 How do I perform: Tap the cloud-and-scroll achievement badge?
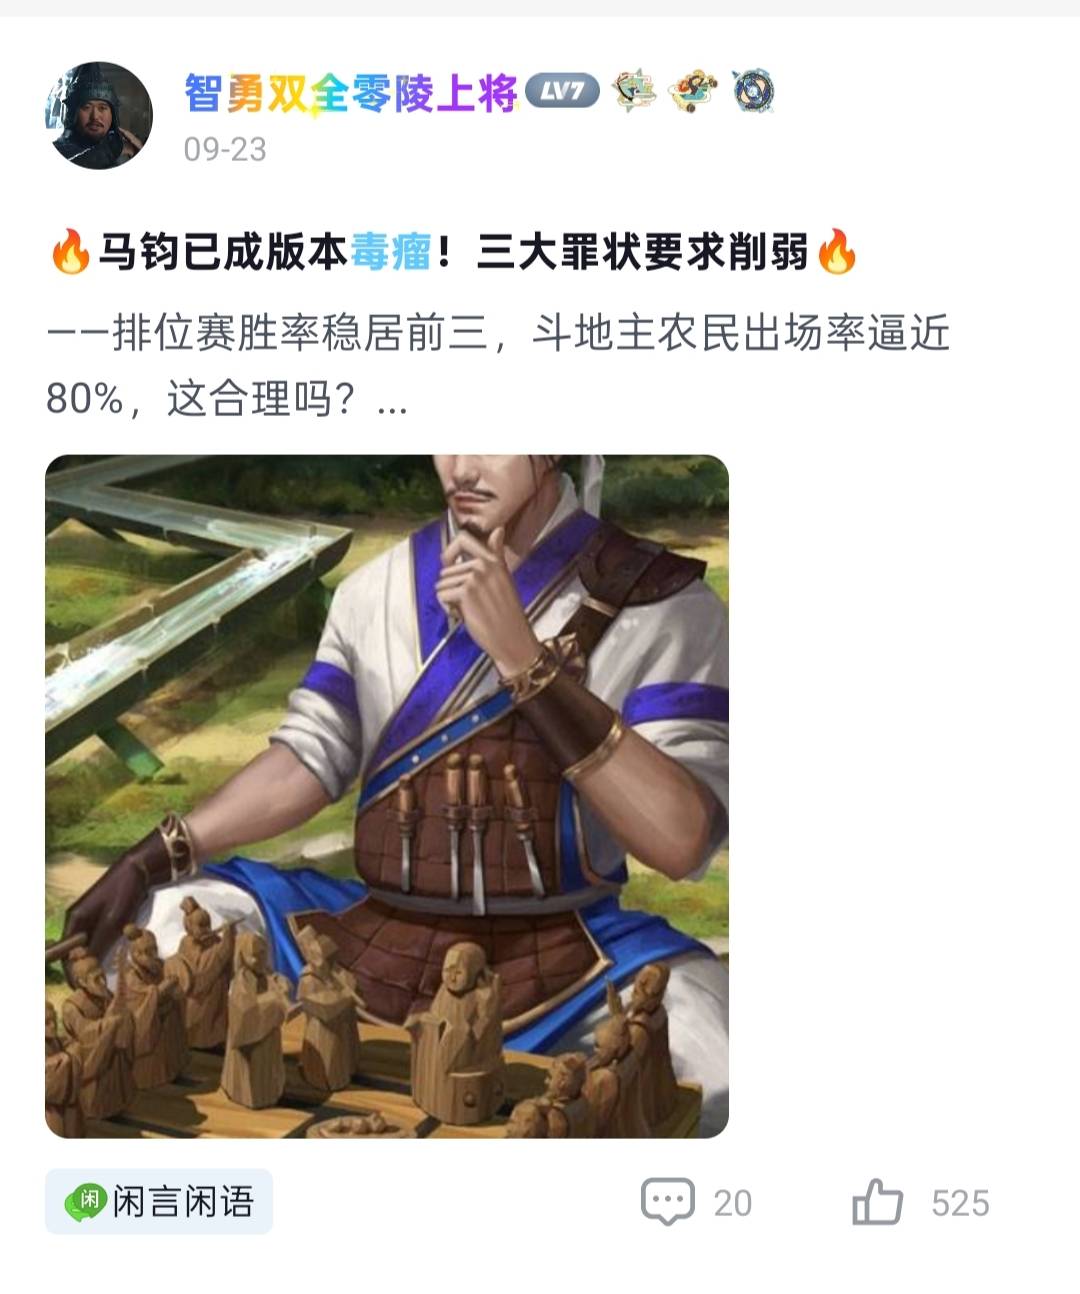click(693, 91)
